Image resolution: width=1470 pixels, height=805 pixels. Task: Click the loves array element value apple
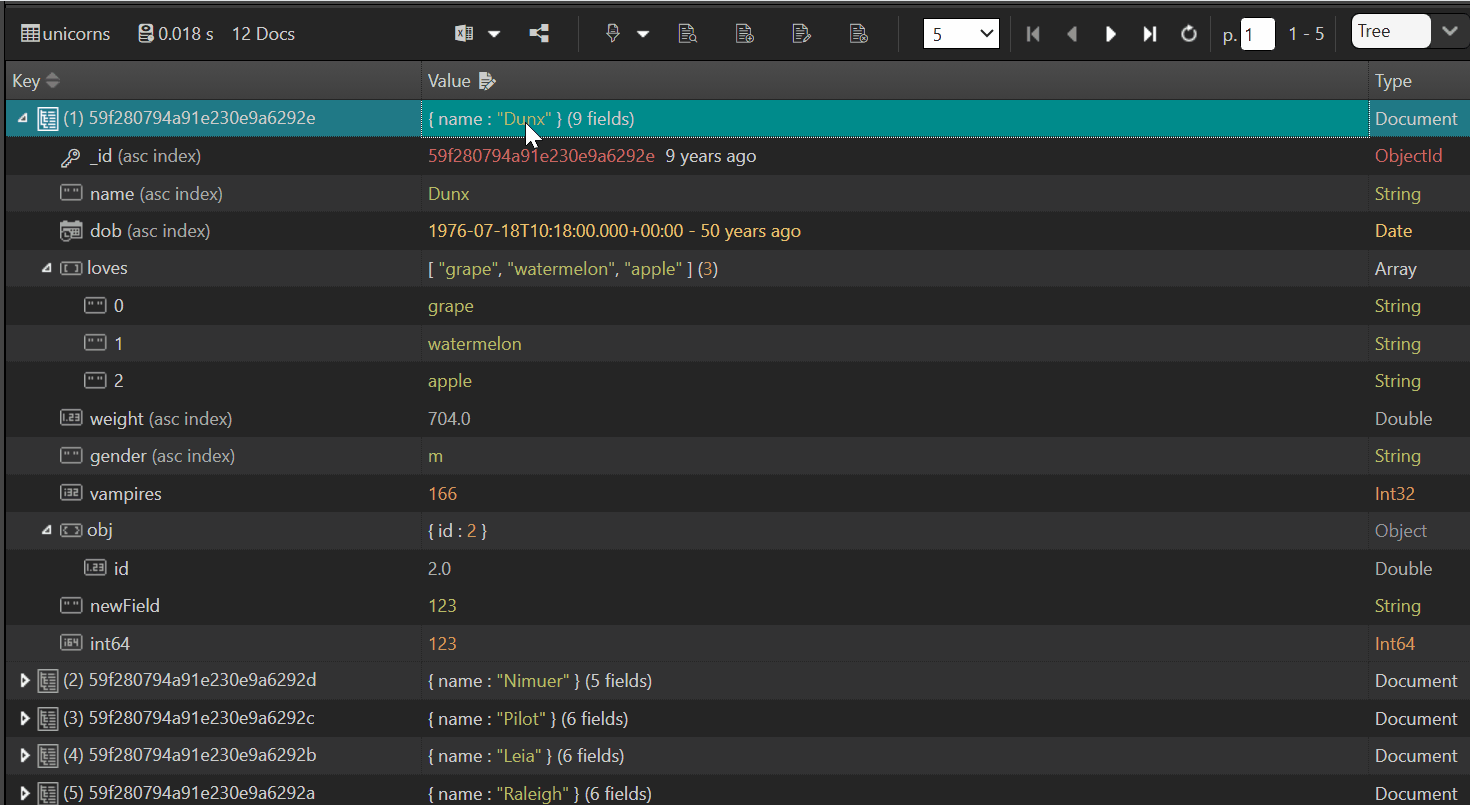click(x=450, y=381)
